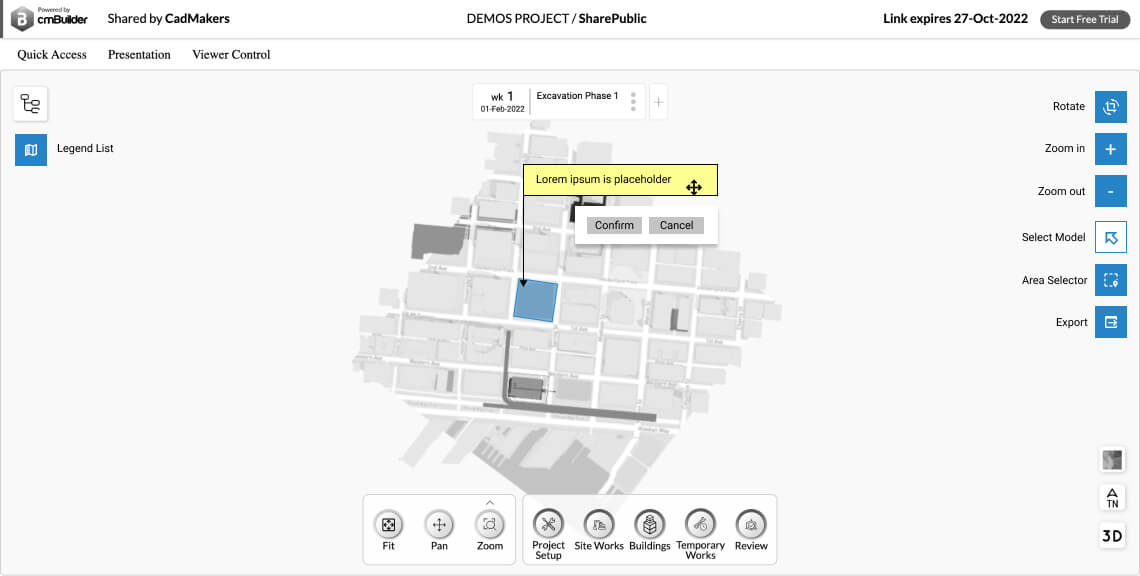Open the Presentation menu
Screen dimensions: 1140x576
[139, 55]
